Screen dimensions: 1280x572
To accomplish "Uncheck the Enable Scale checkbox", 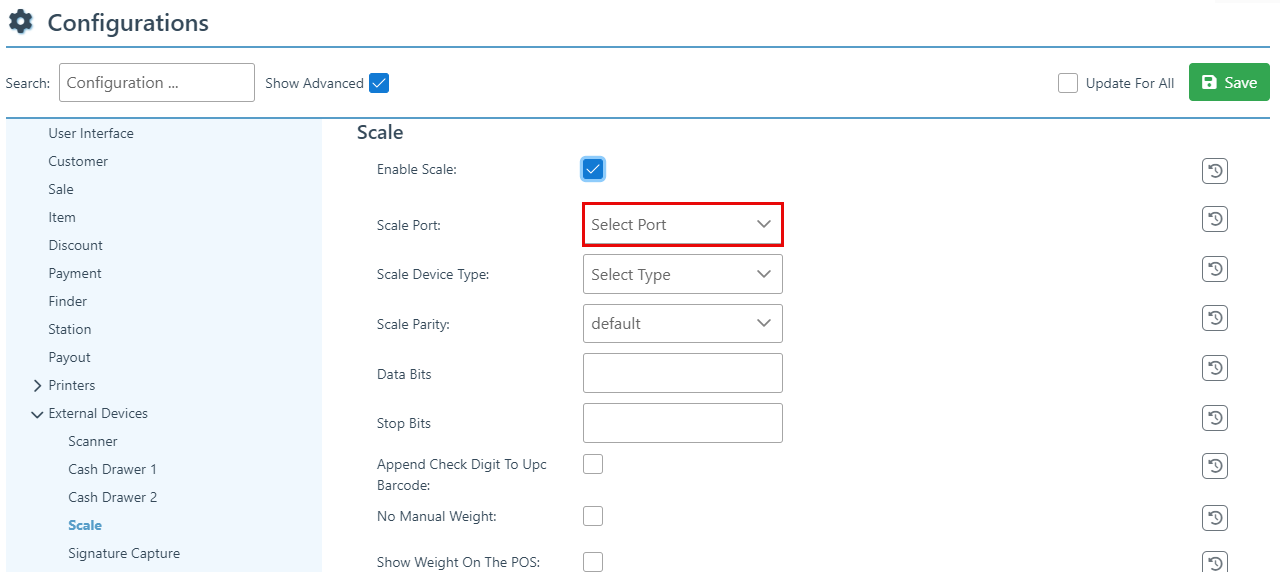I will [593, 169].
